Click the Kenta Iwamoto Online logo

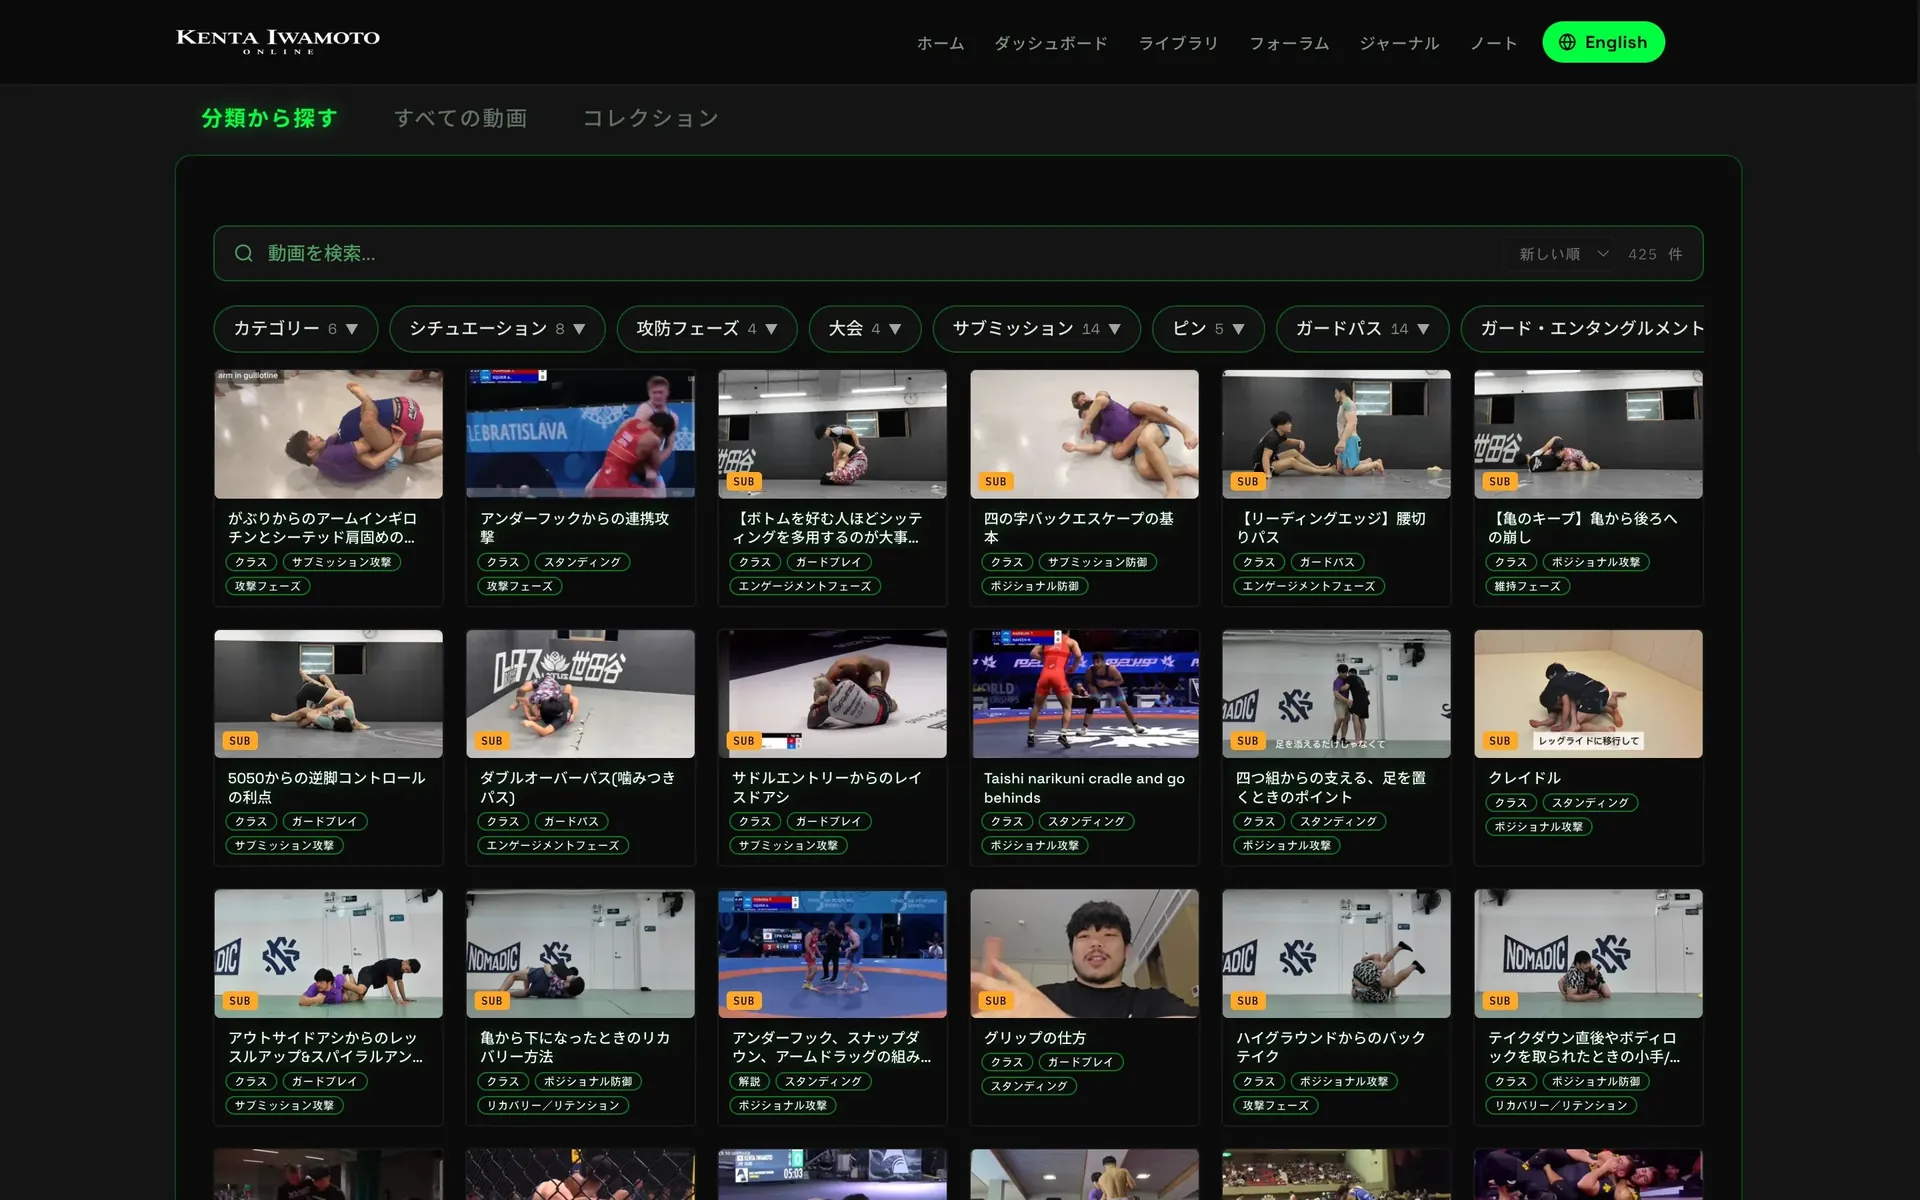[x=278, y=41]
